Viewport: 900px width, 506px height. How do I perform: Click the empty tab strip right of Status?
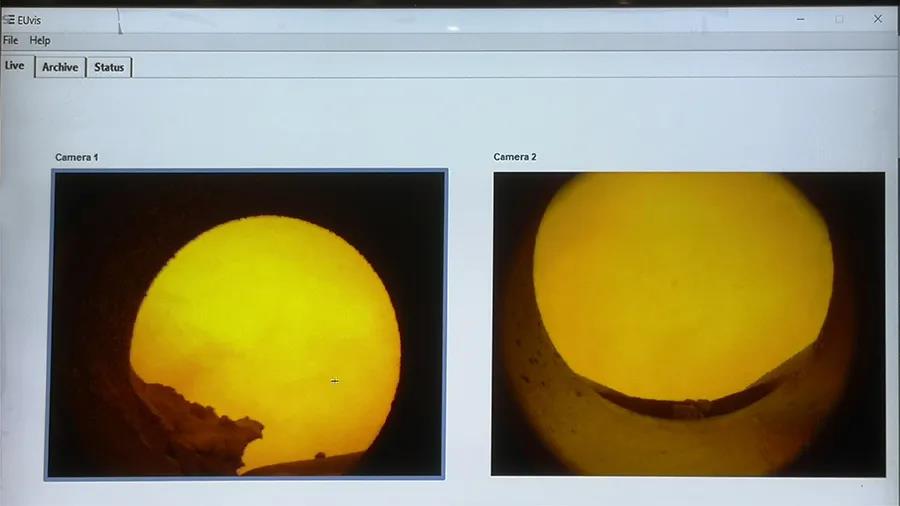(x=500, y=67)
